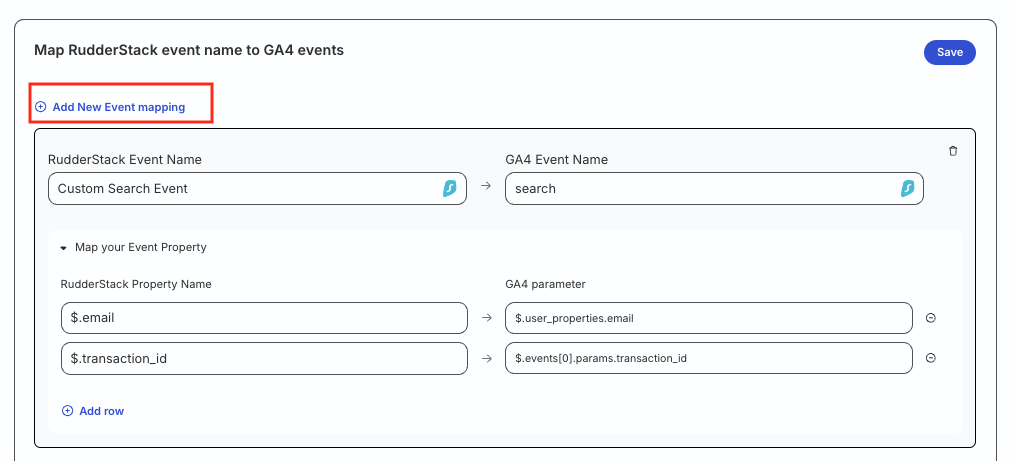Click the Surfshark icon in RudderStack Event Name field
1011x461 pixels.
click(x=450, y=188)
